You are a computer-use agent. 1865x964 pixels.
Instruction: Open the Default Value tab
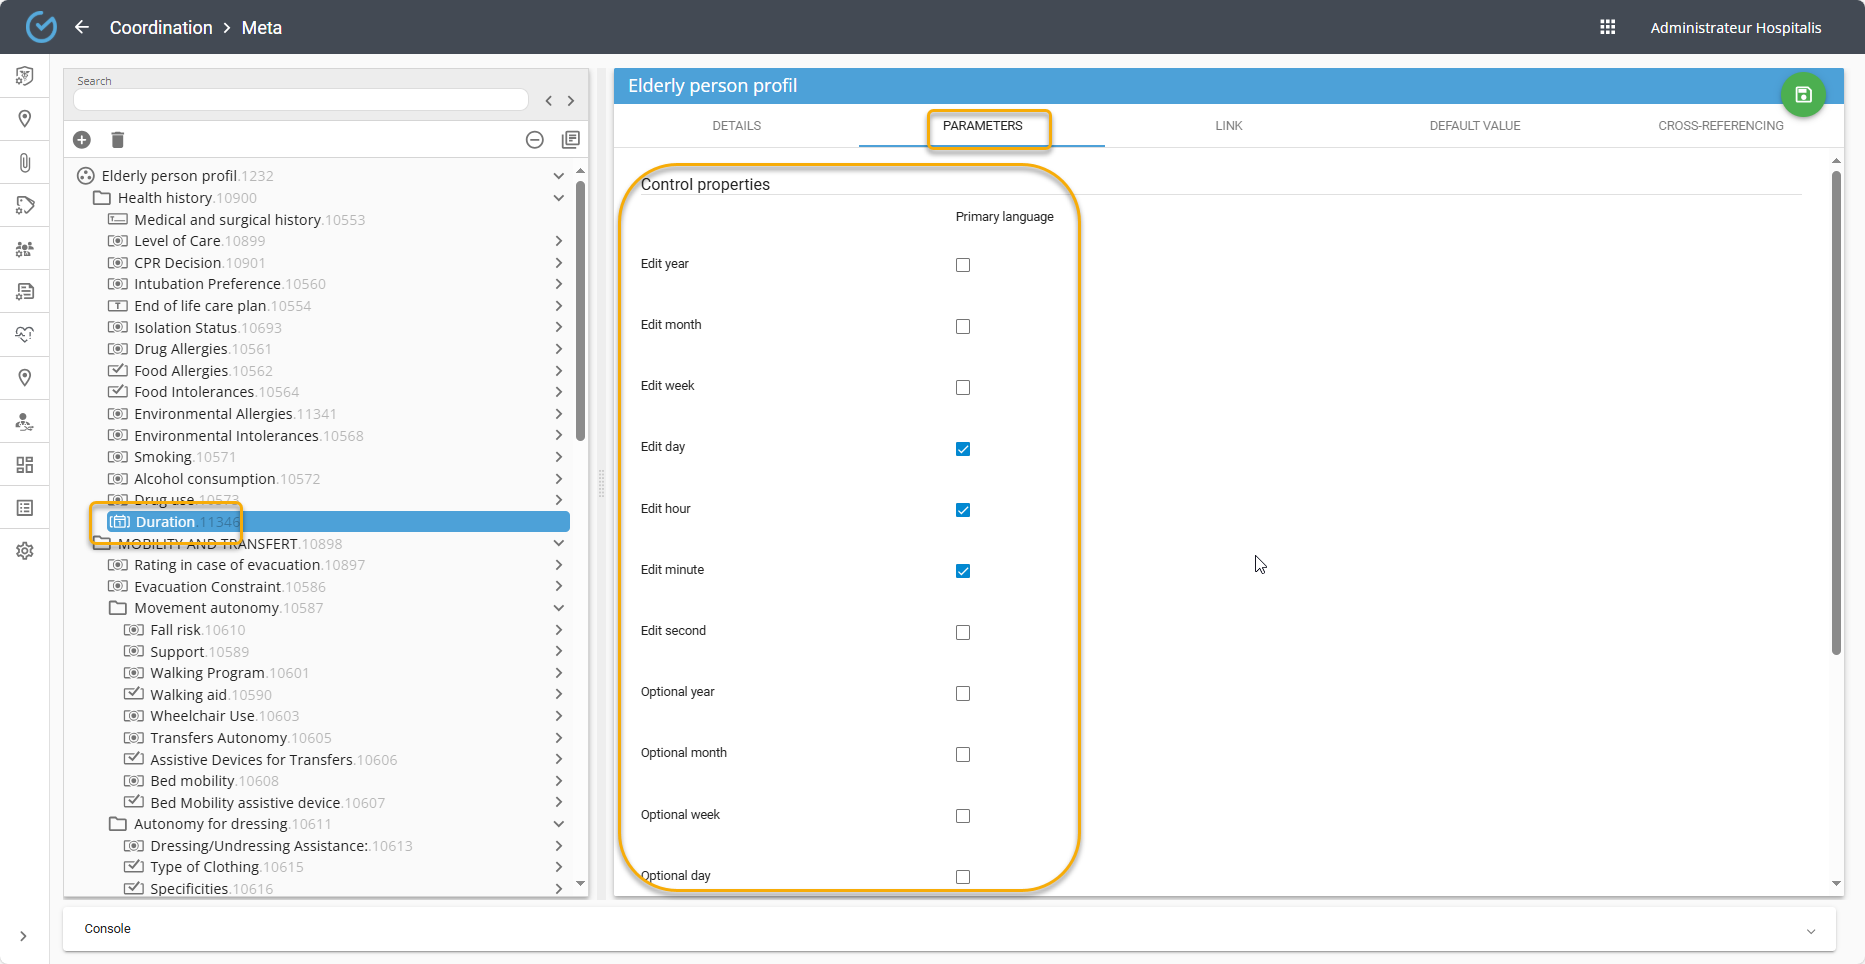click(x=1474, y=126)
